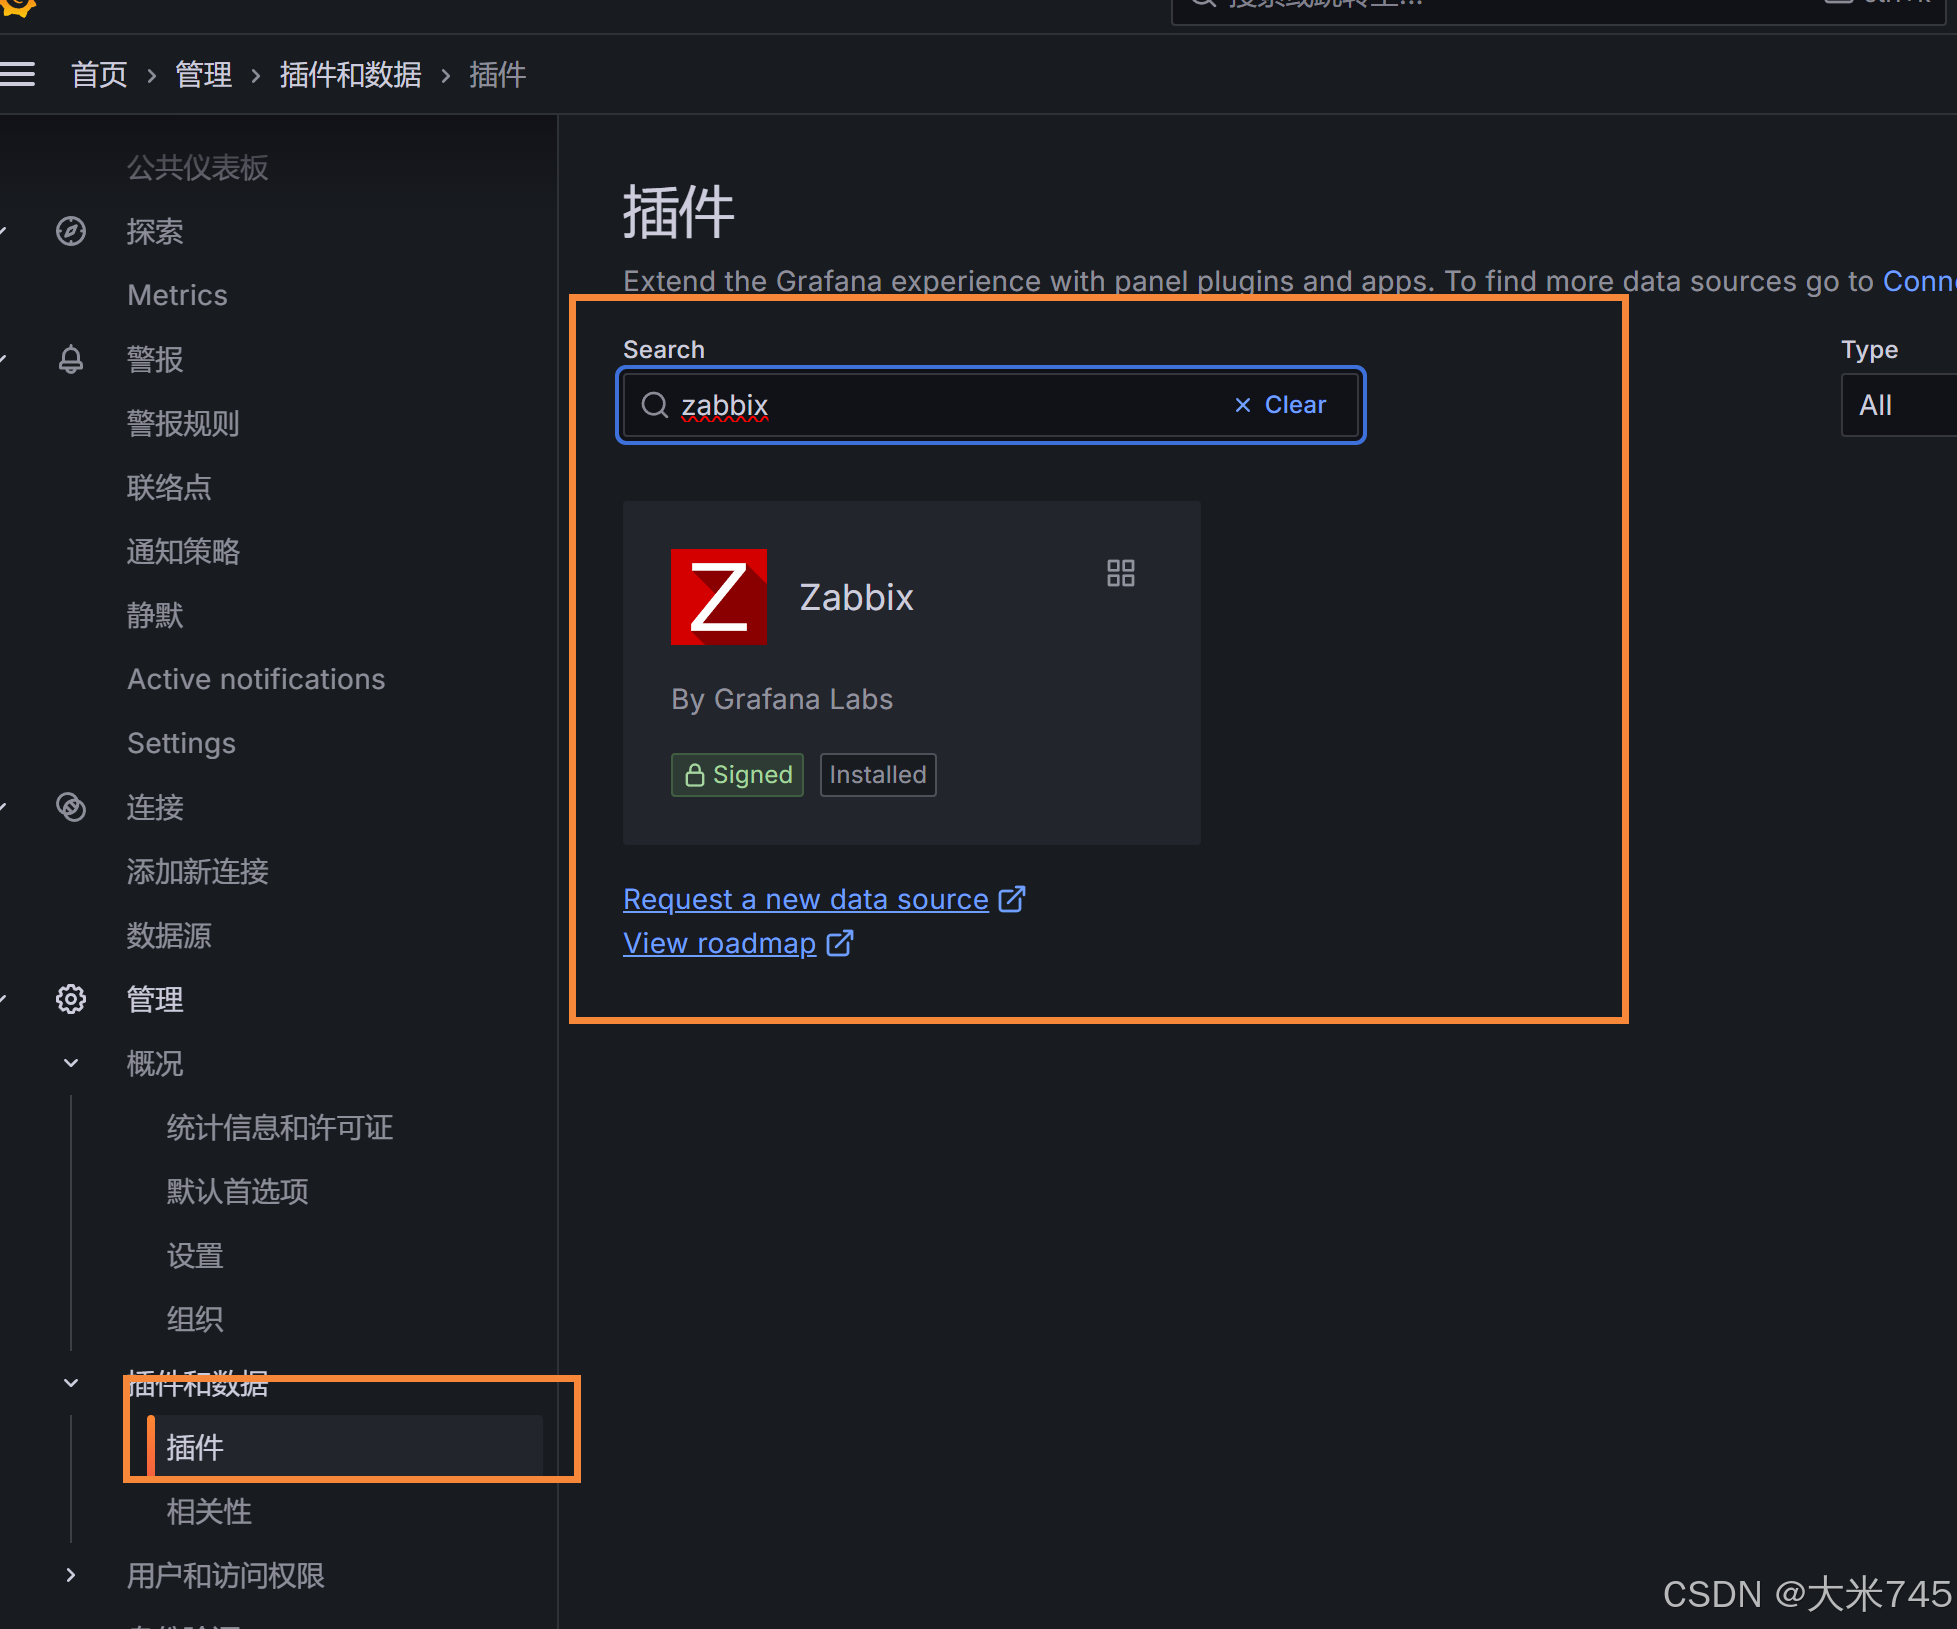
Task: Open 设置 under 概况 in sidebar
Action: 195,1255
